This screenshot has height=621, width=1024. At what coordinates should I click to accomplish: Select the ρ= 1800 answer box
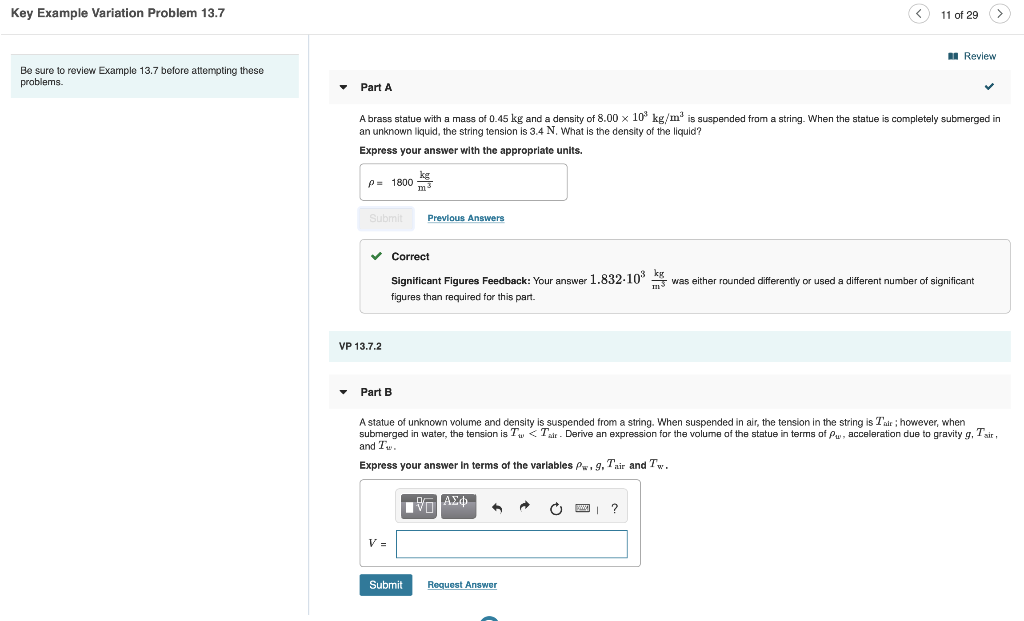pos(463,181)
